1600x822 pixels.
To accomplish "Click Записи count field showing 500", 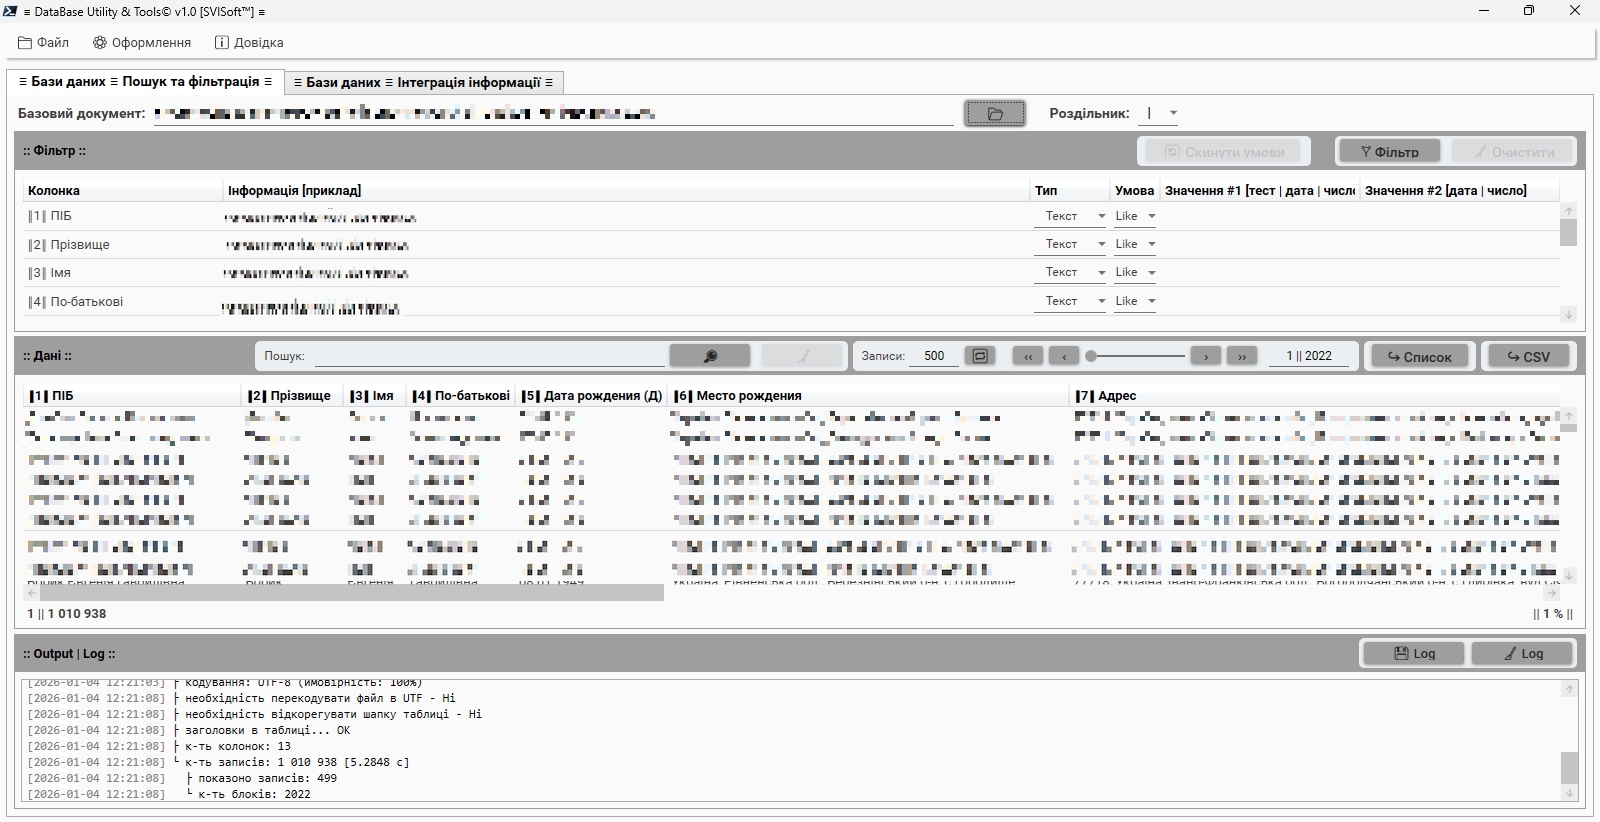I will tap(934, 356).
